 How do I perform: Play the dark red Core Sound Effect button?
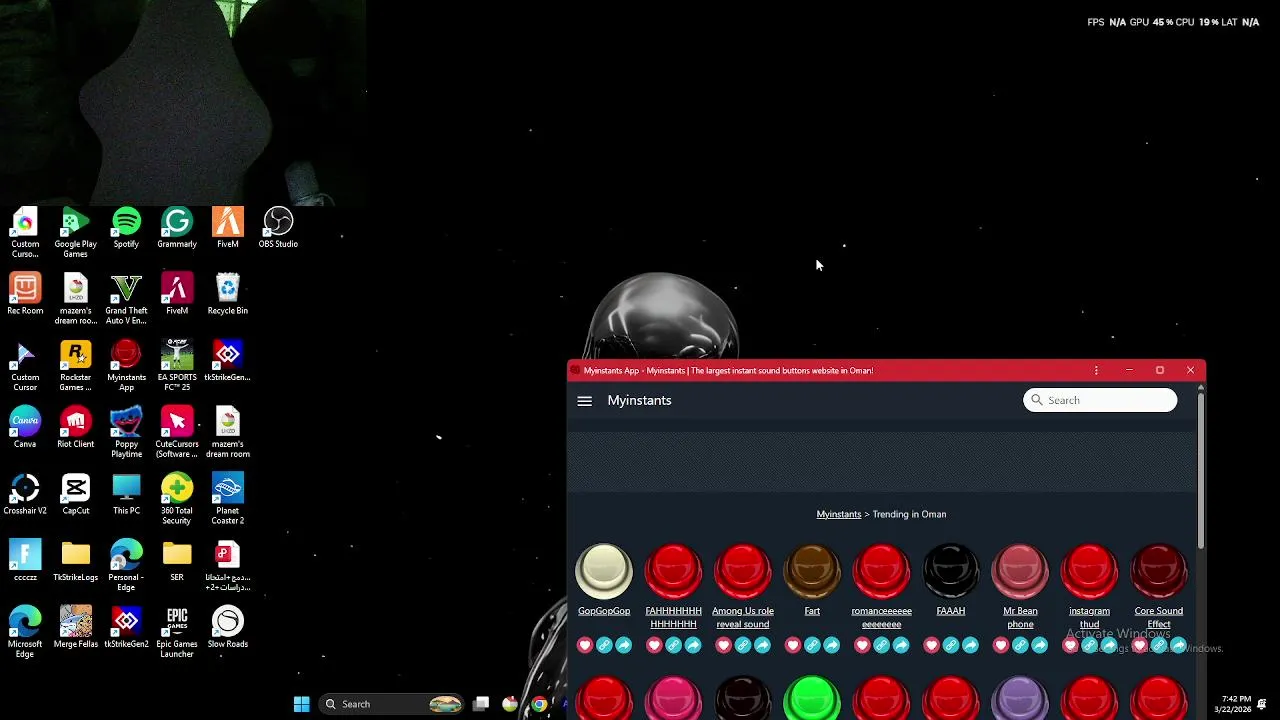tap(1158, 572)
